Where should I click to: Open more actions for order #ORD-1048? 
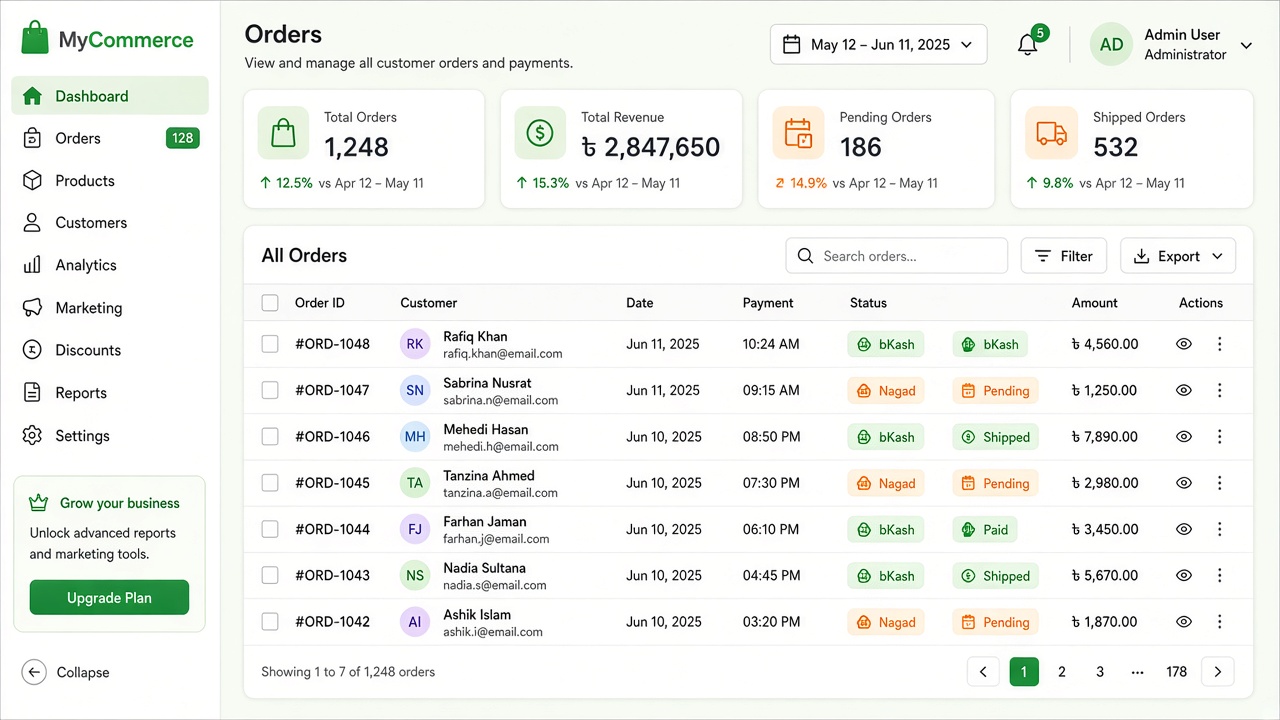pyautogui.click(x=1219, y=344)
